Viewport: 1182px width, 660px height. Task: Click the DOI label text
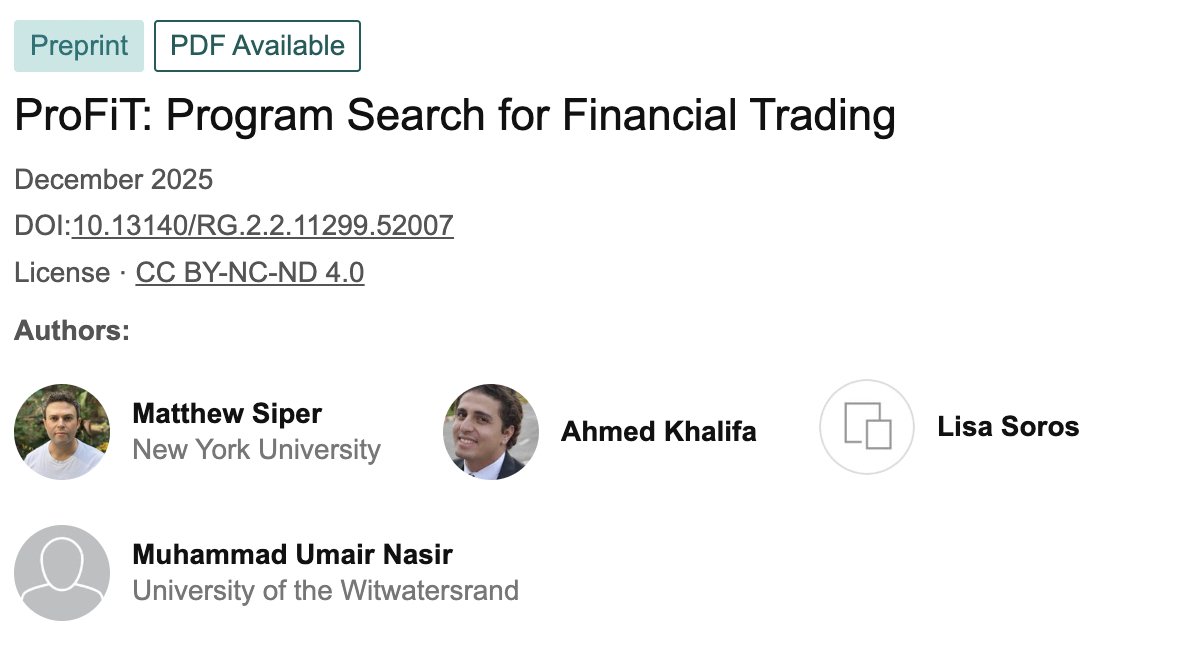[40, 226]
